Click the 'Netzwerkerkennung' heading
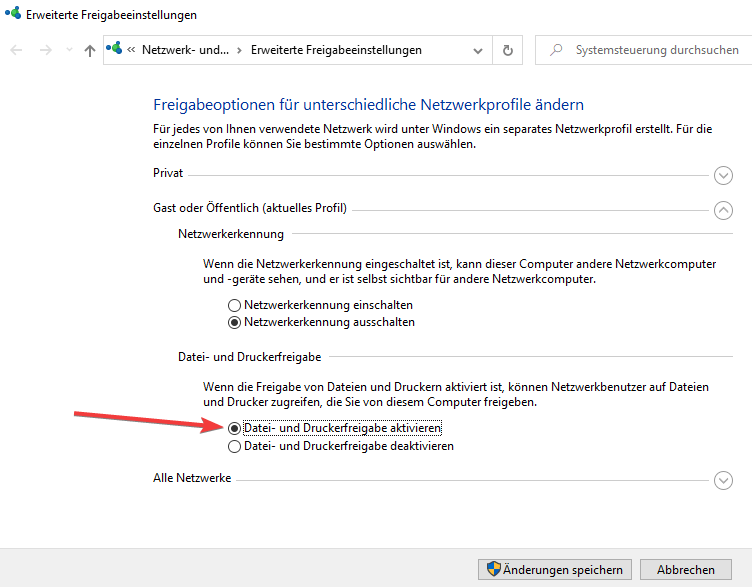 click(x=231, y=234)
